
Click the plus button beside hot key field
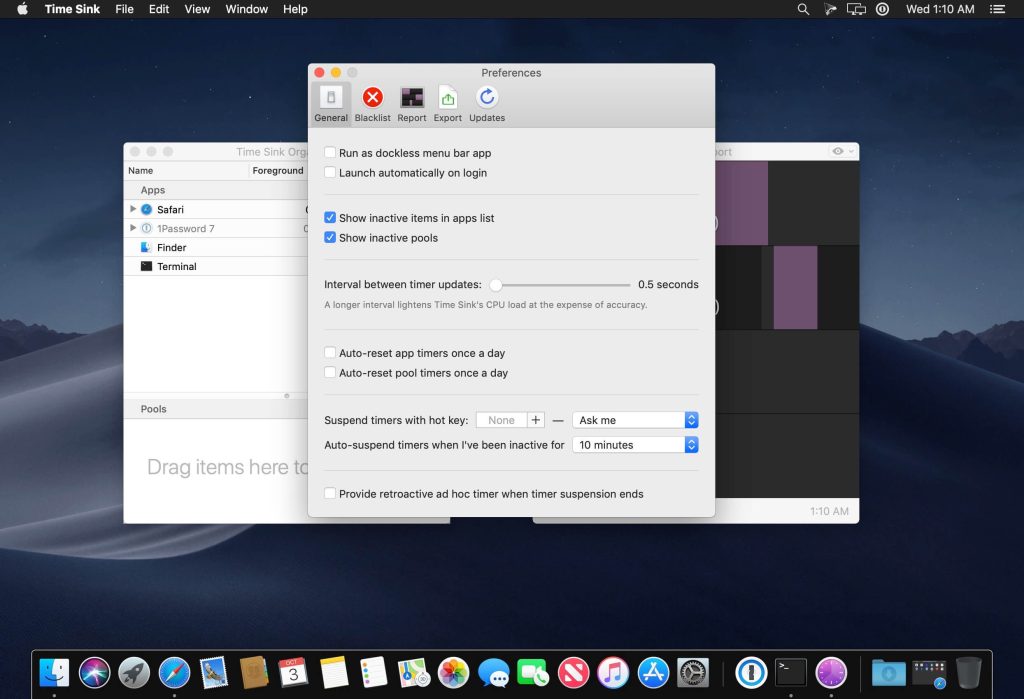pyautogui.click(x=536, y=421)
